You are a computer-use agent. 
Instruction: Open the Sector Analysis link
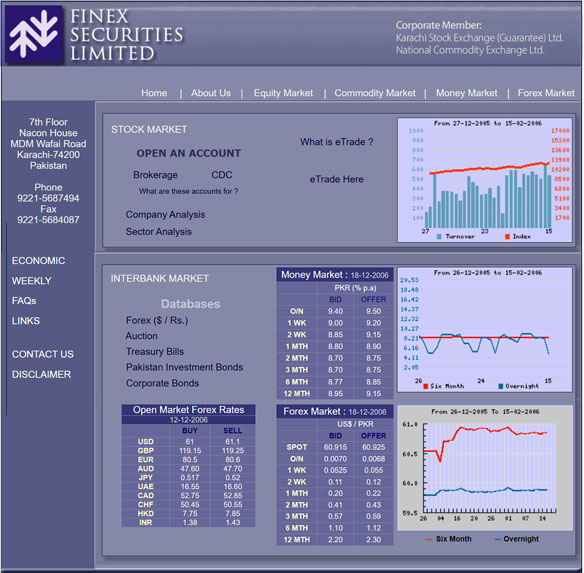point(159,232)
